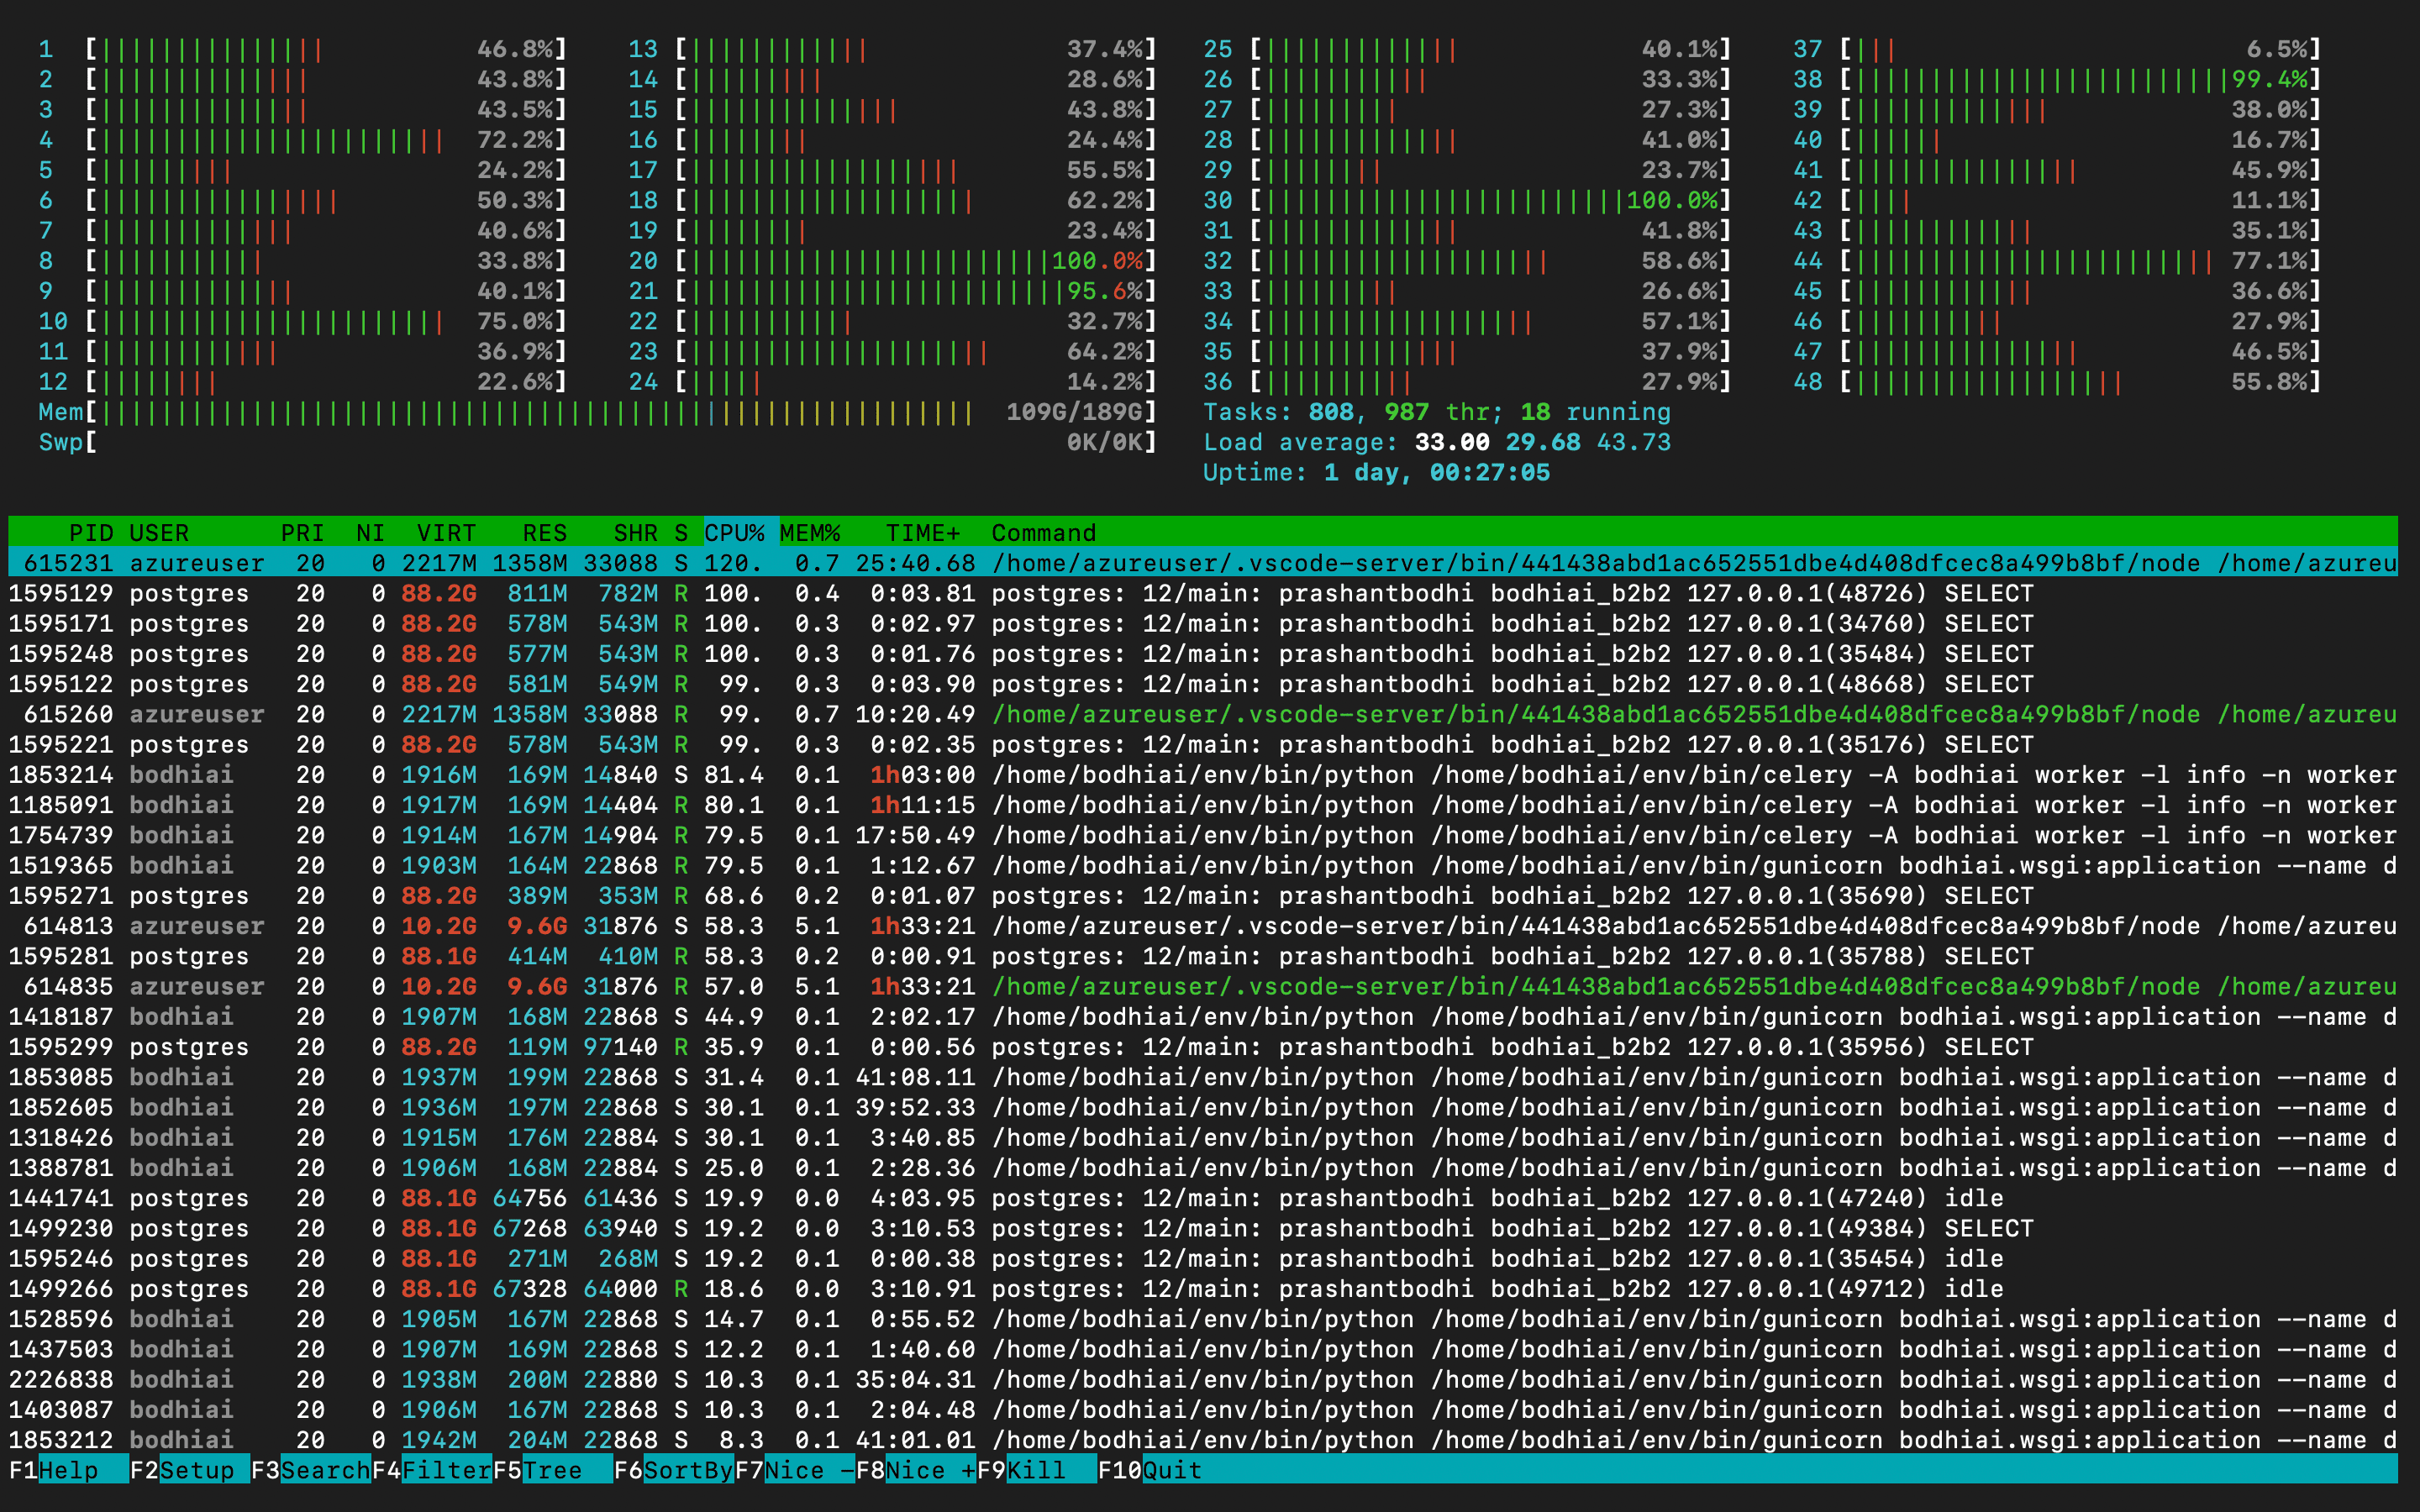Select postgres process PID 1595281
The image size is (2420, 1512).
1203,956
